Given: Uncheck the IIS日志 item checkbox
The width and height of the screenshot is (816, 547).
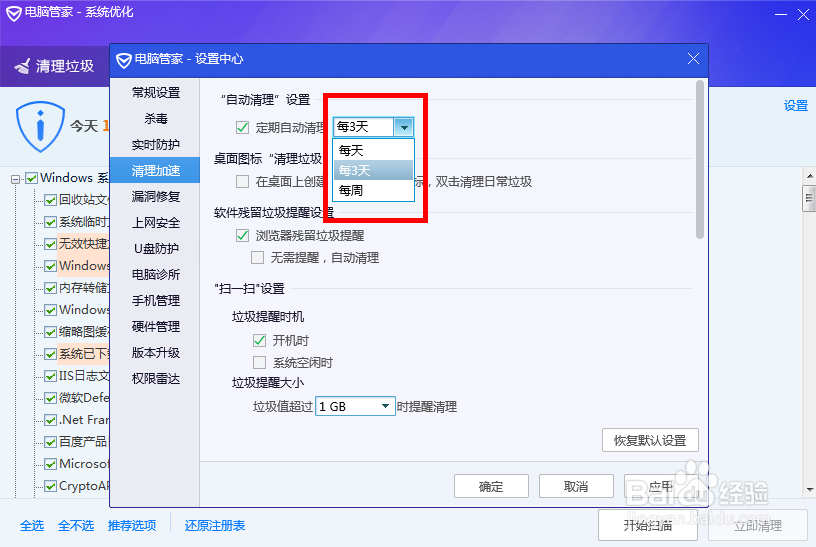Looking at the screenshot, I should [50, 376].
